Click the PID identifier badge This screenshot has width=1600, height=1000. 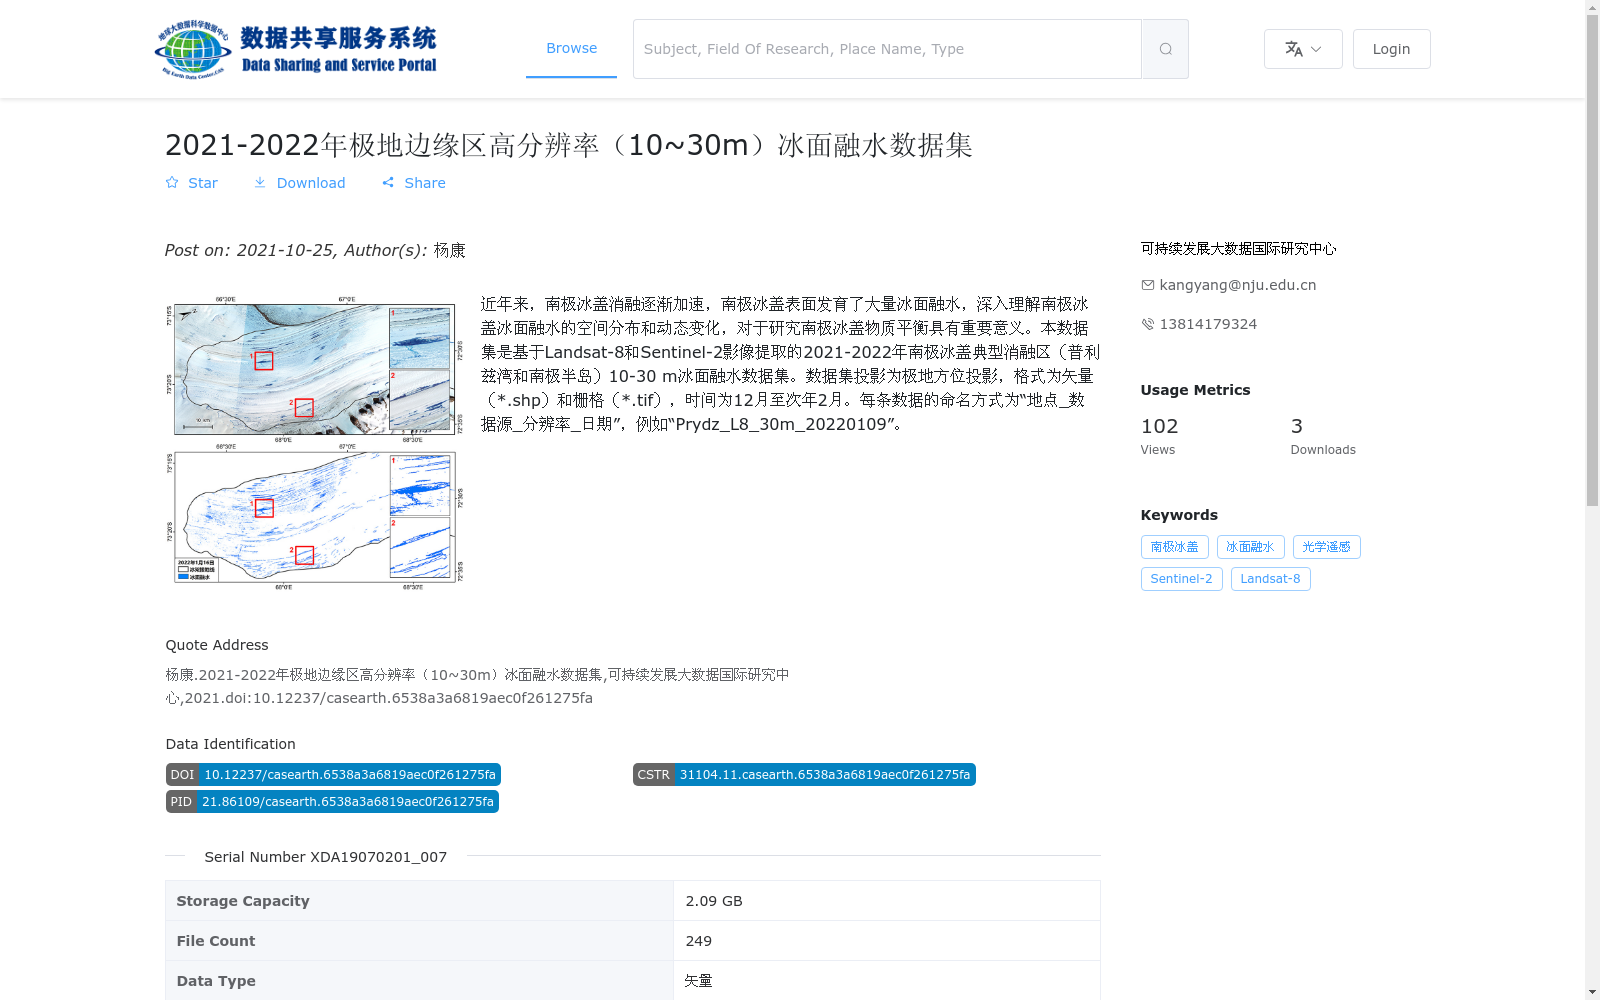tap(332, 802)
